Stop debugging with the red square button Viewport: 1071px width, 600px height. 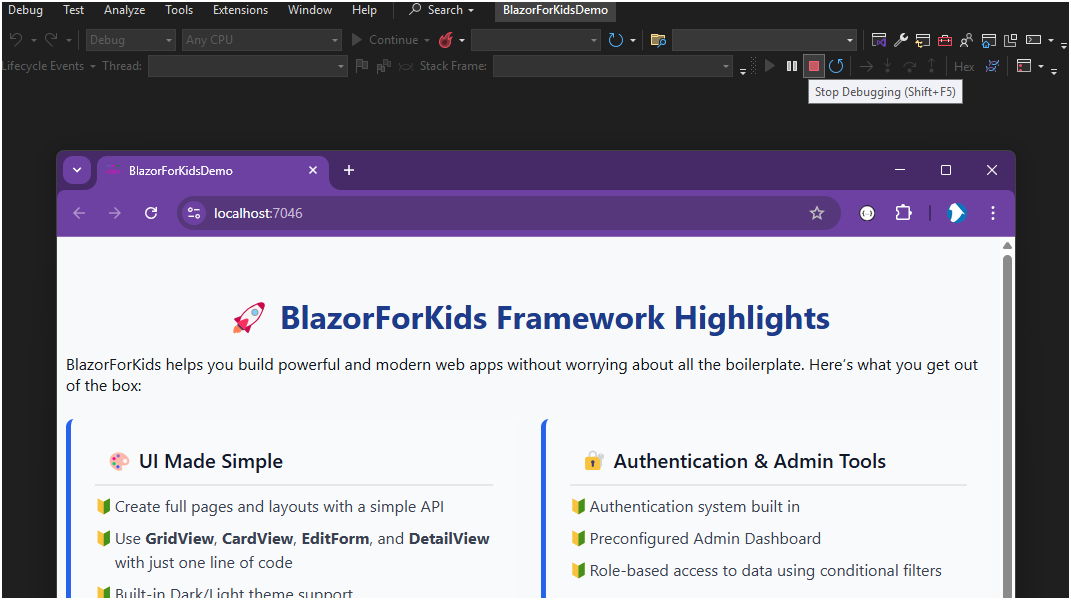813,66
